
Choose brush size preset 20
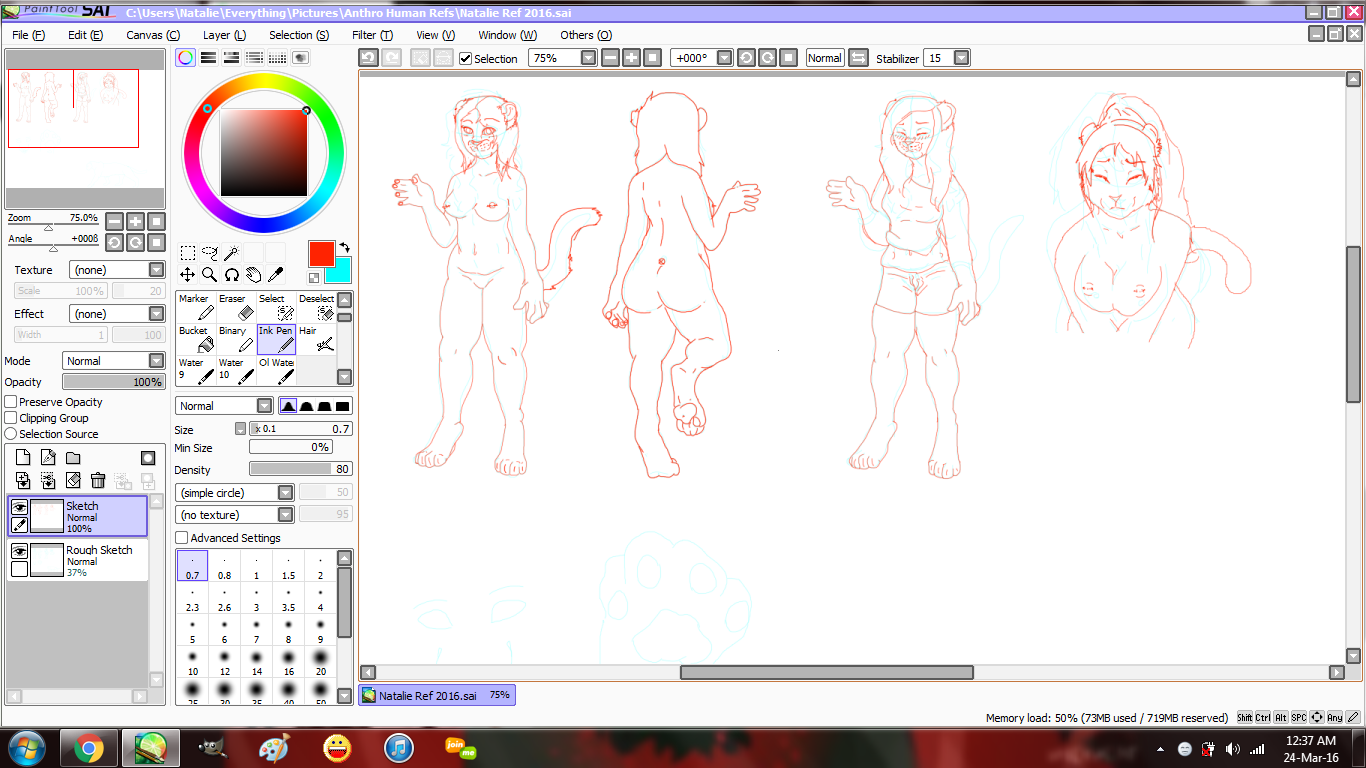point(320,663)
